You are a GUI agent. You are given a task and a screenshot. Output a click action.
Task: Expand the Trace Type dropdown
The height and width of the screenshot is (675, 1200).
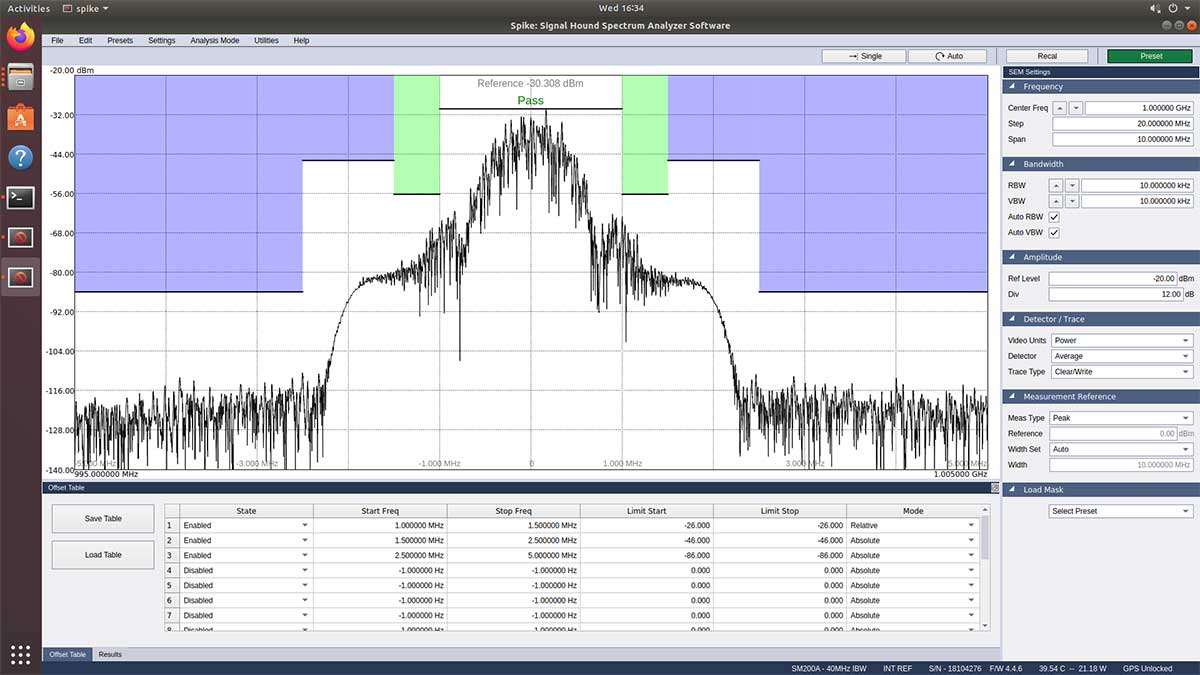click(x=1121, y=372)
